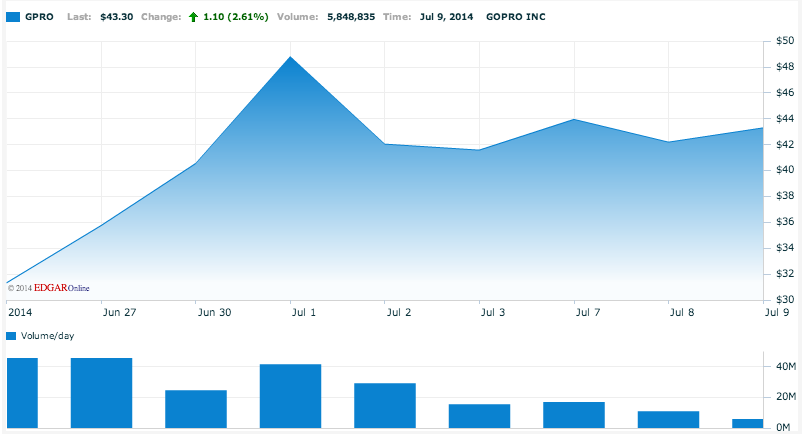Select the GPRO ticker symbol text
This screenshot has width=807, height=434.
pyautogui.click(x=39, y=17)
